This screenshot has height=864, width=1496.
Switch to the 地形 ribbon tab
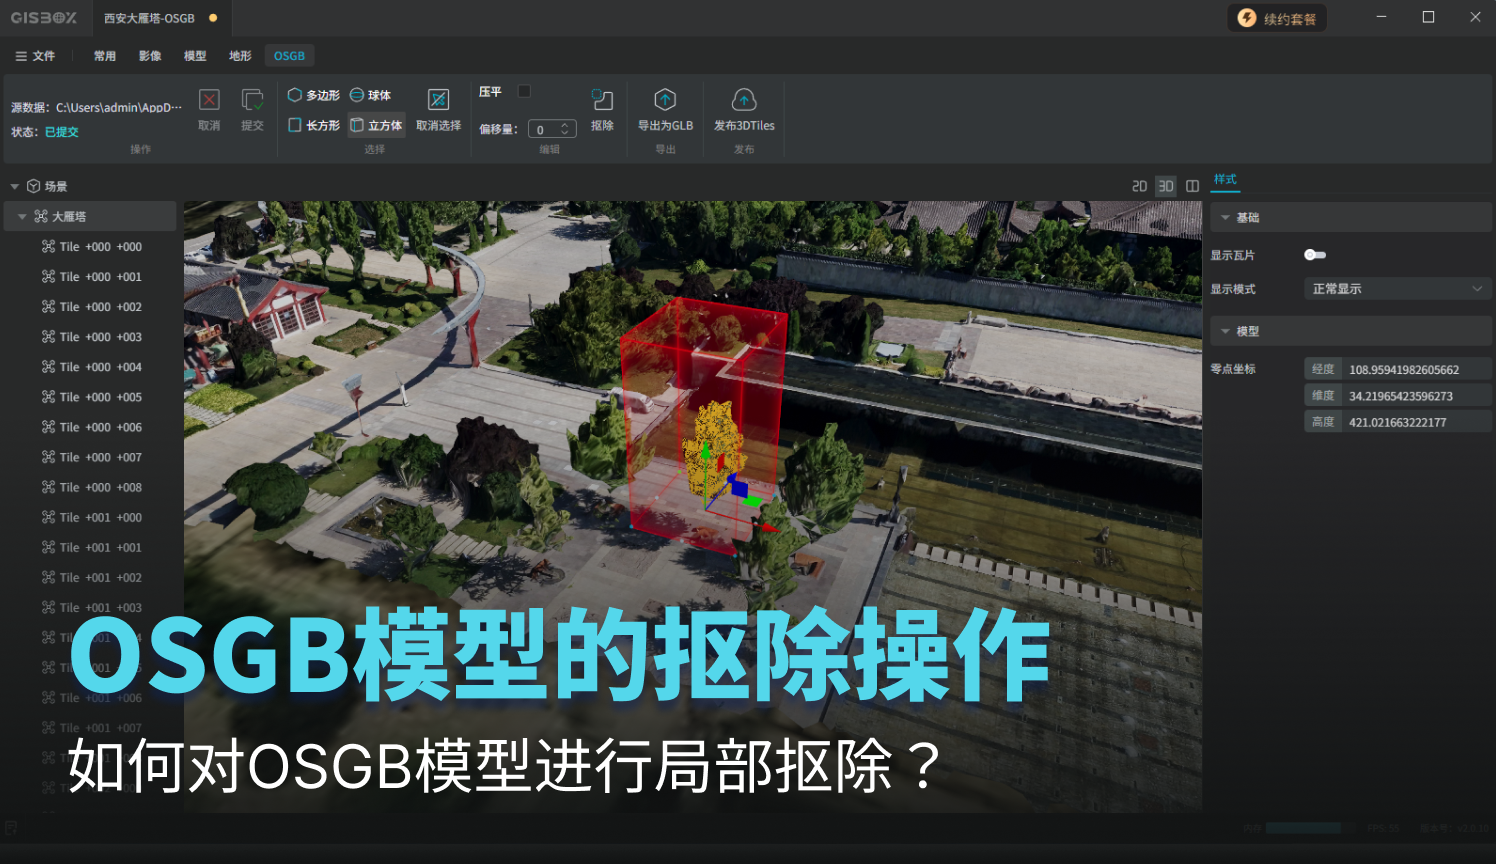[x=240, y=56]
